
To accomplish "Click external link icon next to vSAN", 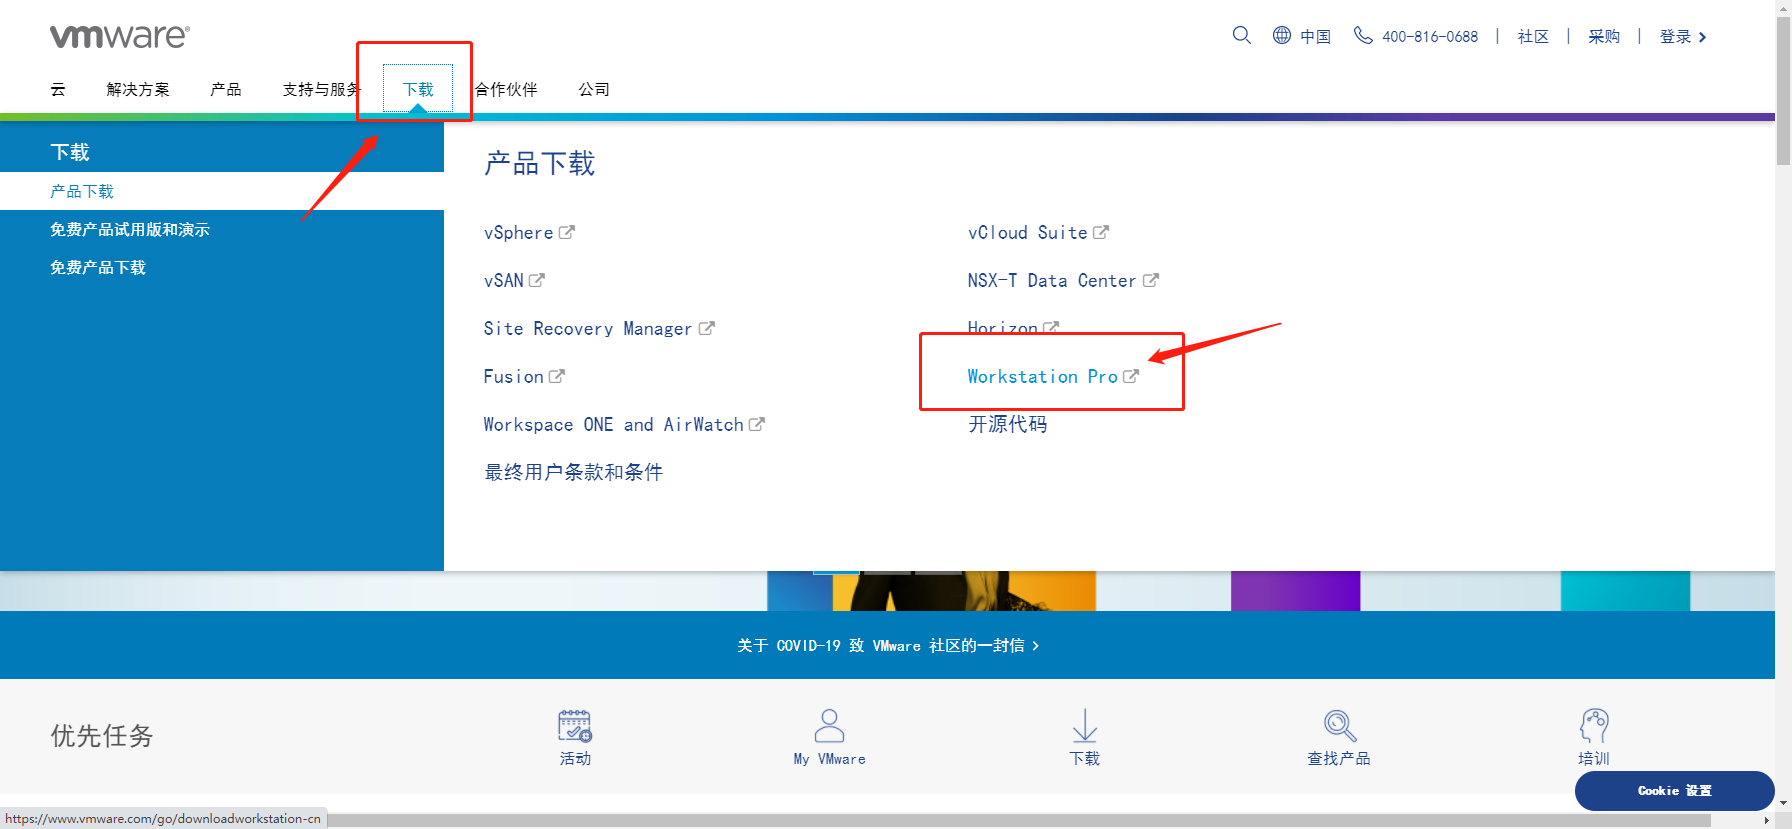I will coord(537,280).
